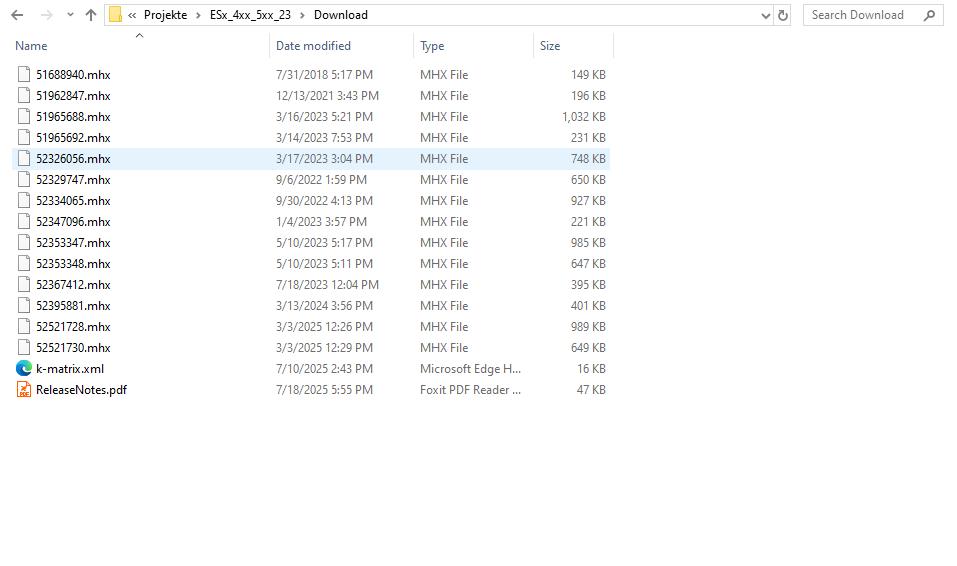The height and width of the screenshot is (566, 957).
Task: Navigate to ESx_4xx_5xx_23 breadcrumb
Action: (x=250, y=15)
